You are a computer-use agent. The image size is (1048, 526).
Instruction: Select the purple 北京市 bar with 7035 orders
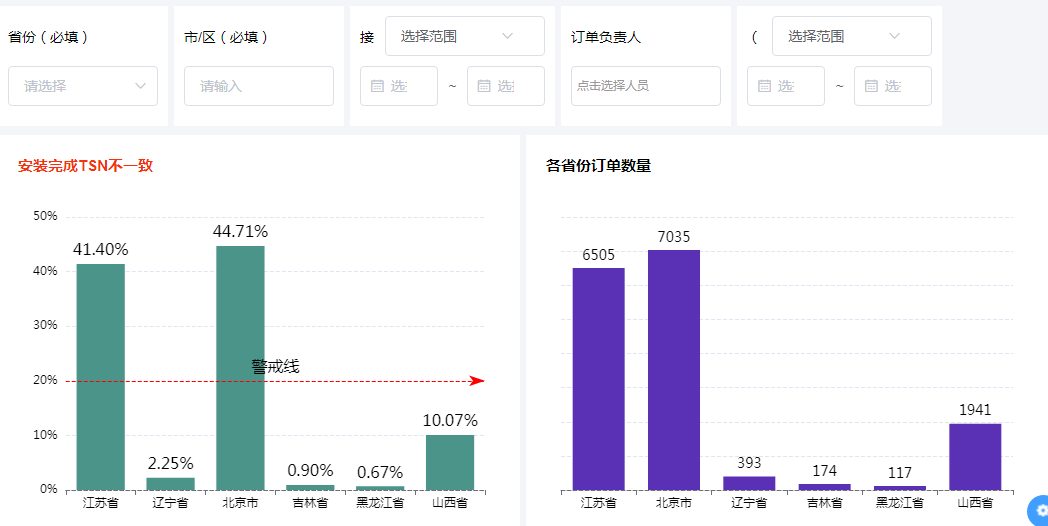[674, 370]
